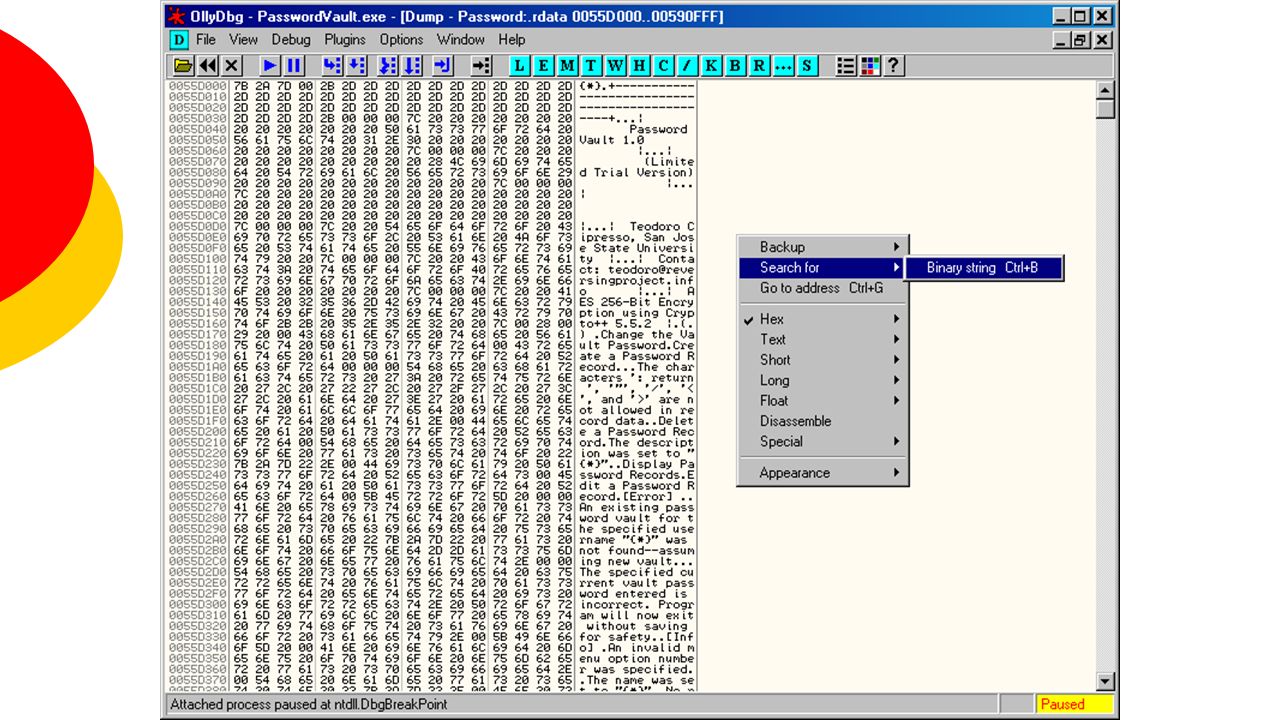The width and height of the screenshot is (1280, 720).
Task: Click the dump scrollbar down arrow
Action: point(1105,682)
